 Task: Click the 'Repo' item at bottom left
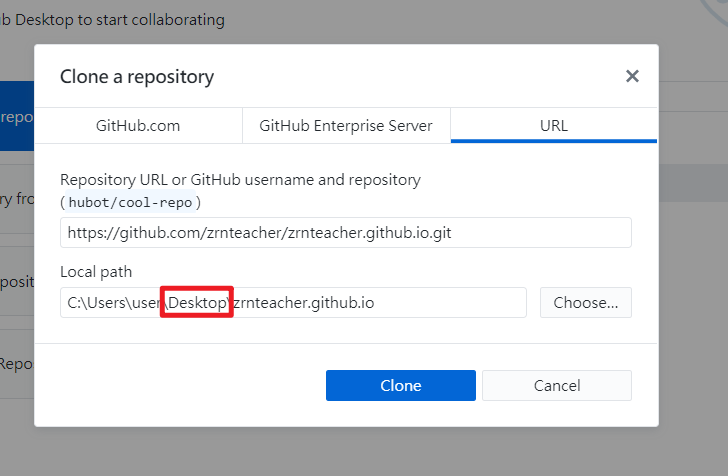click(x=17, y=364)
